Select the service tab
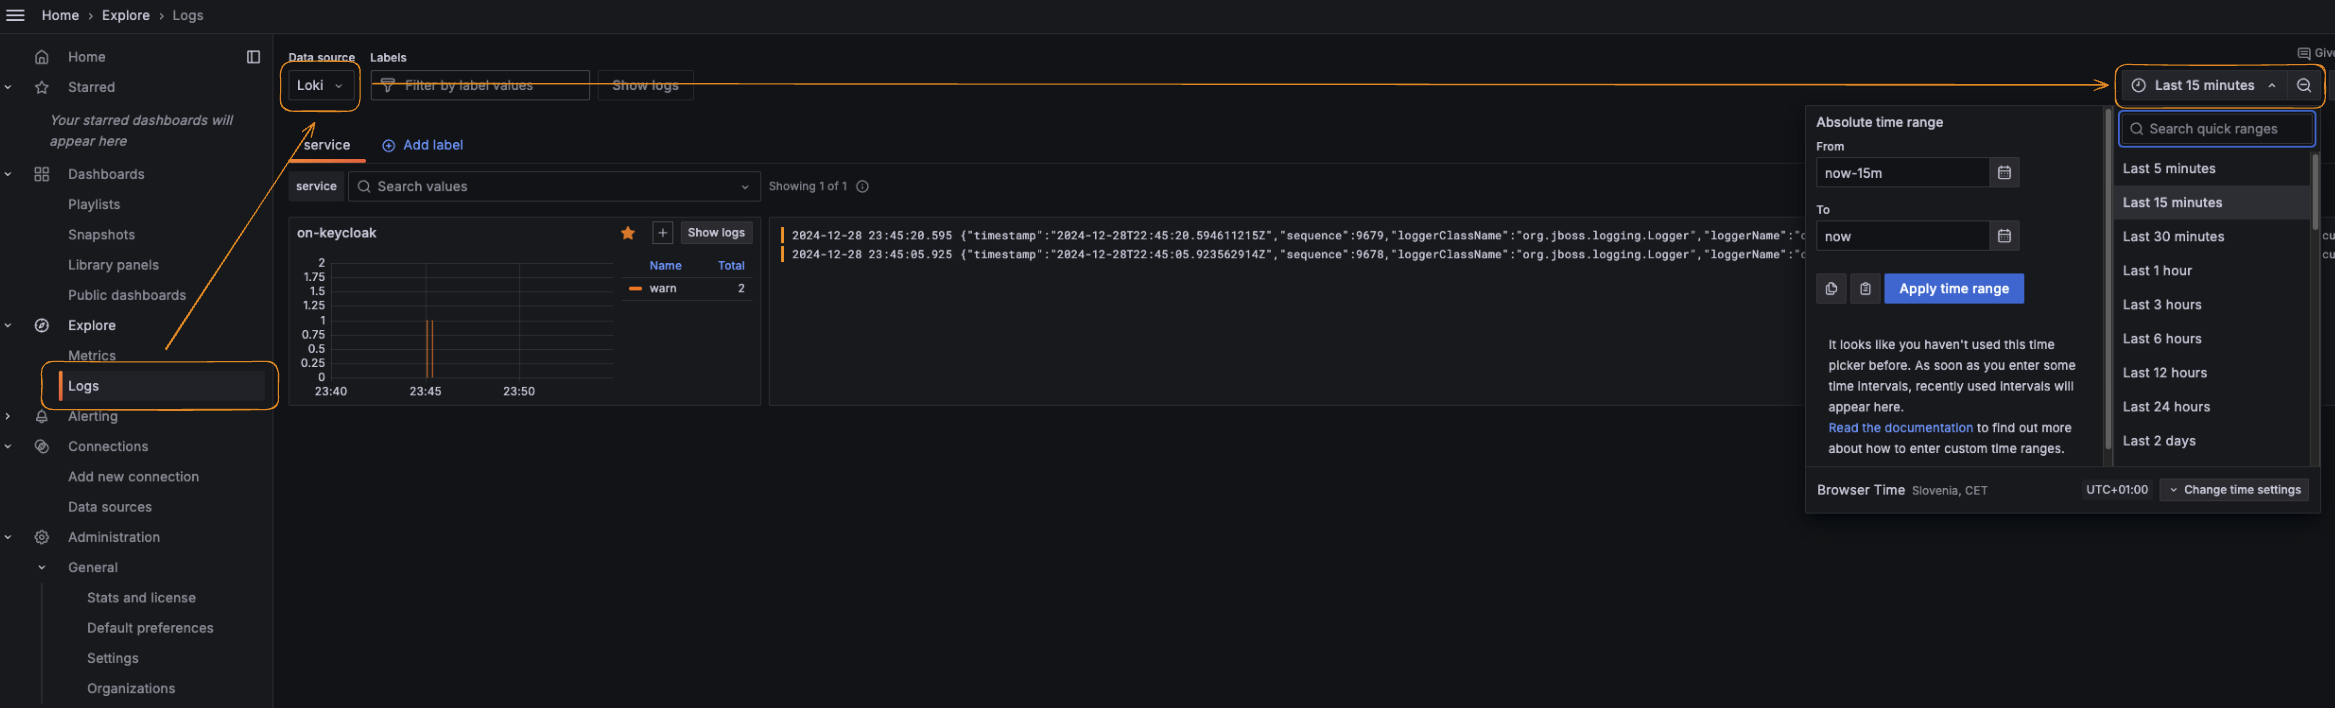 [327, 145]
